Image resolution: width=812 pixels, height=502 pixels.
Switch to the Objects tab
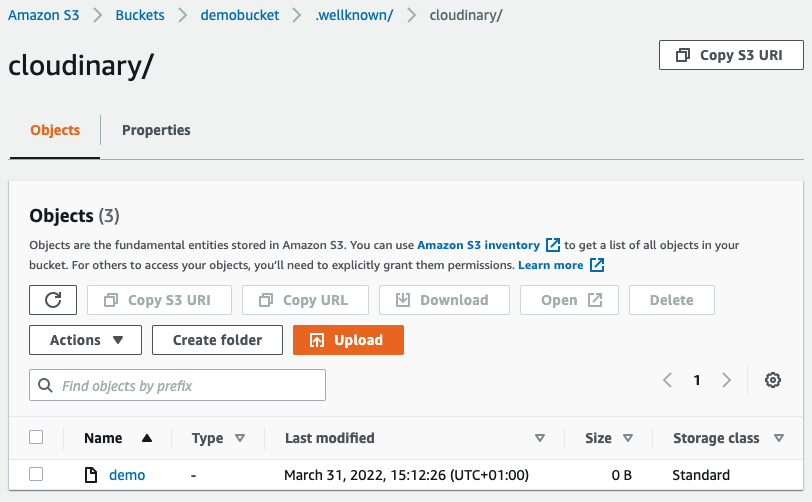pos(55,130)
